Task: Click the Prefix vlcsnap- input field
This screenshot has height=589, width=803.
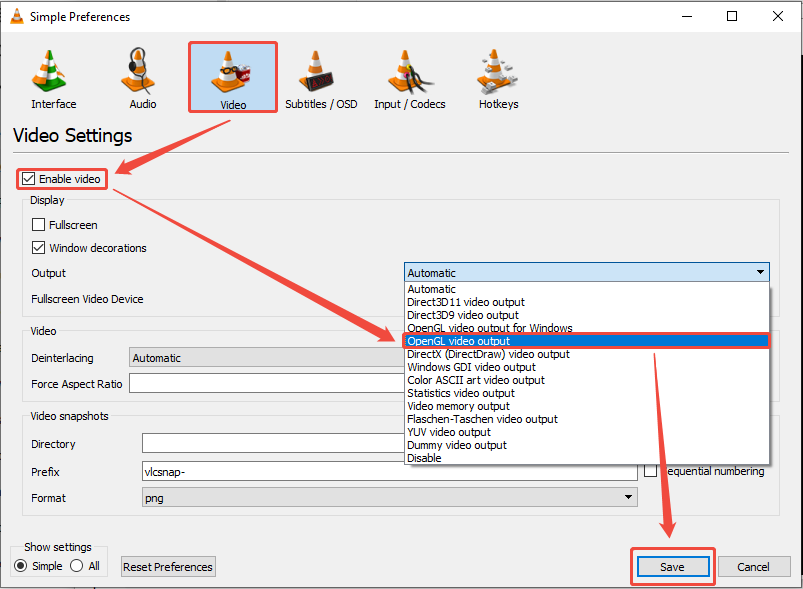Action: point(390,471)
